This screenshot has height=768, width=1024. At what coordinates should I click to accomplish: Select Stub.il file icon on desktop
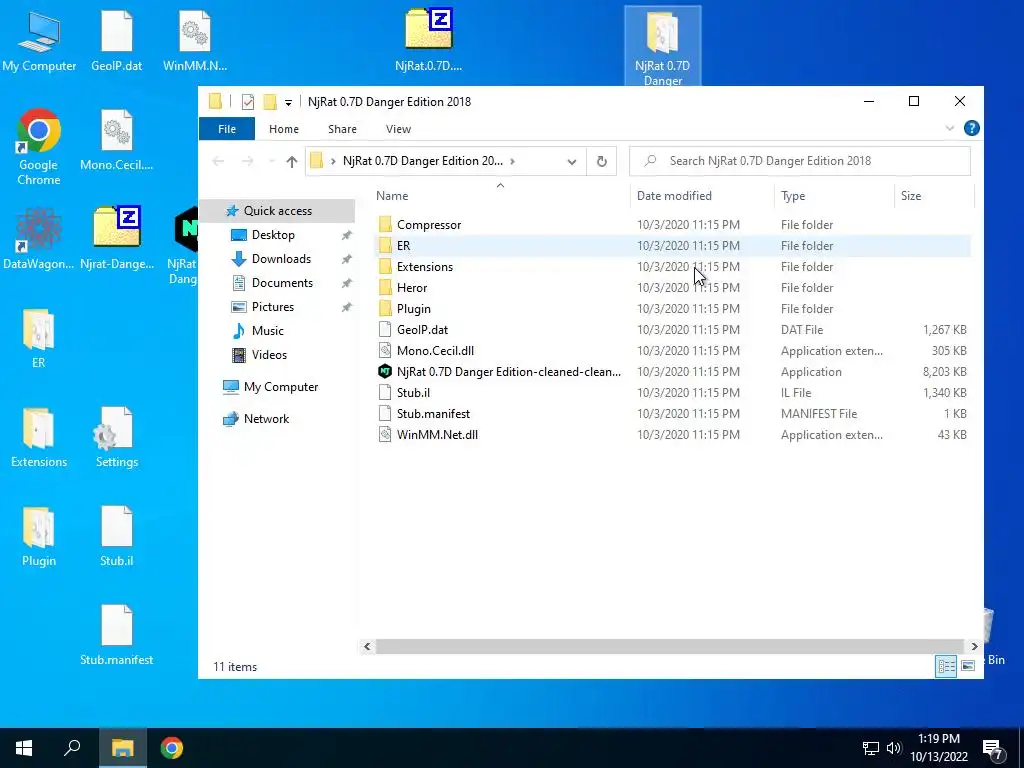[116, 537]
